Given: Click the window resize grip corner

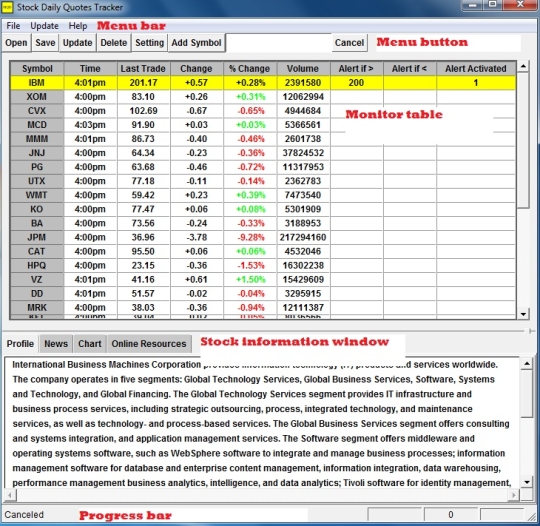Looking at the screenshot, I should coord(532,517).
